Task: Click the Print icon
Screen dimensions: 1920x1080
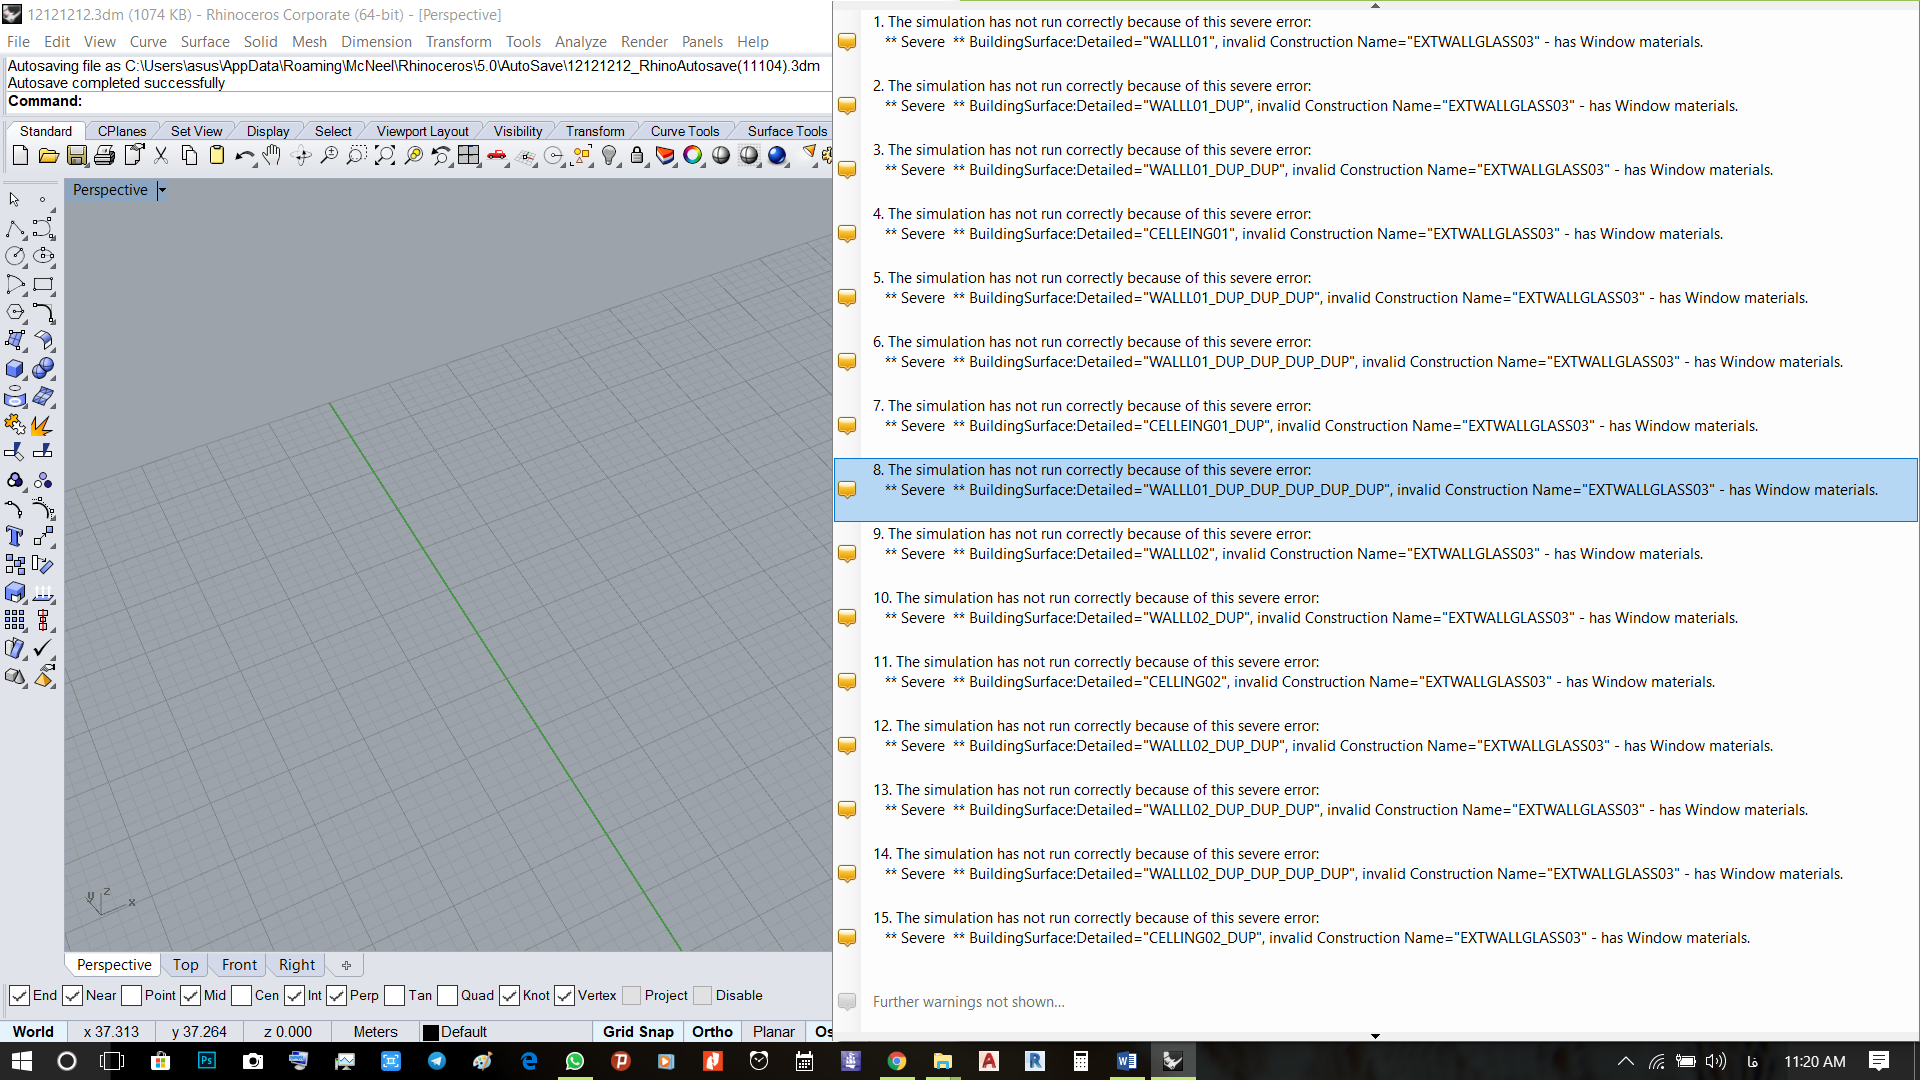Action: click(105, 155)
